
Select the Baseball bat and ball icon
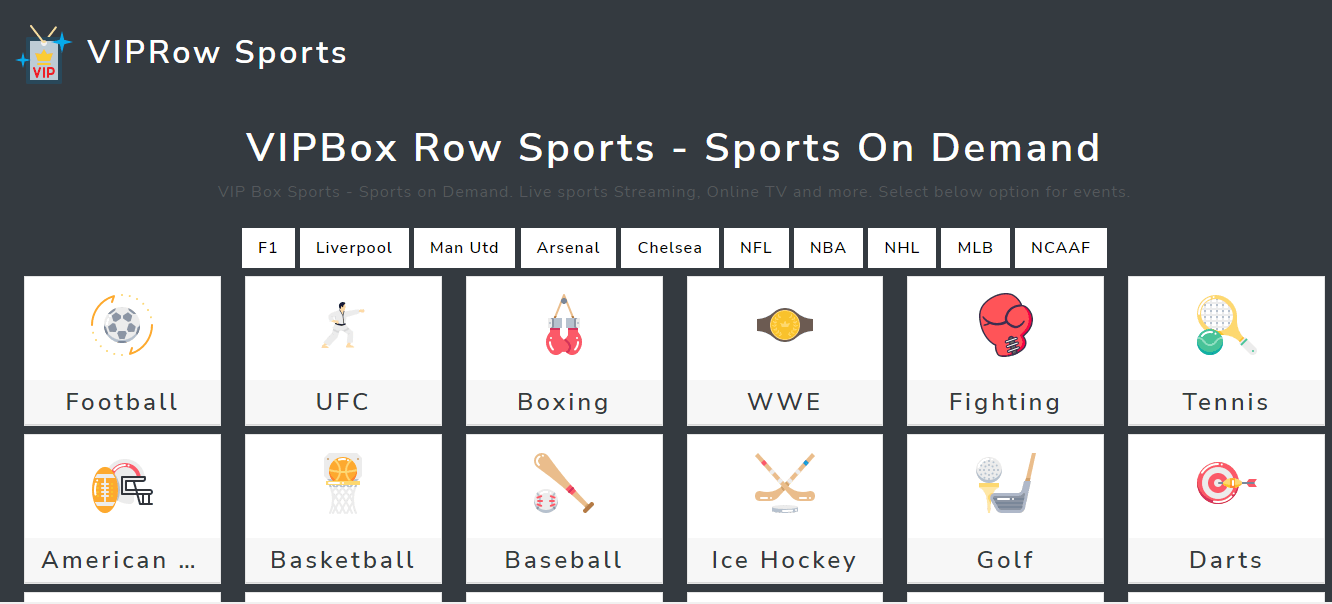click(564, 483)
